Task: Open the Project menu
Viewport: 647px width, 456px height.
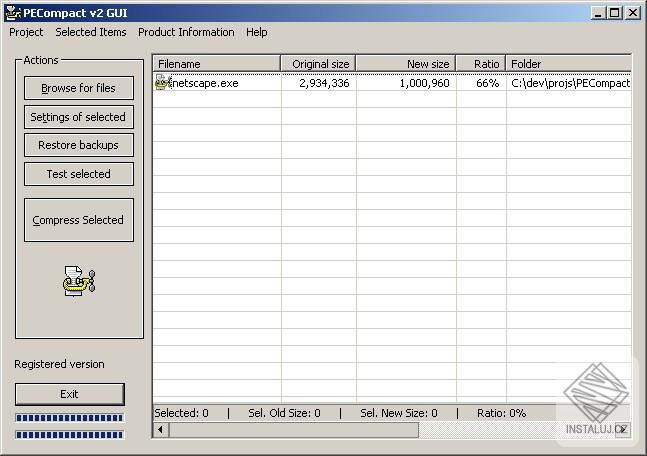Action: point(26,32)
